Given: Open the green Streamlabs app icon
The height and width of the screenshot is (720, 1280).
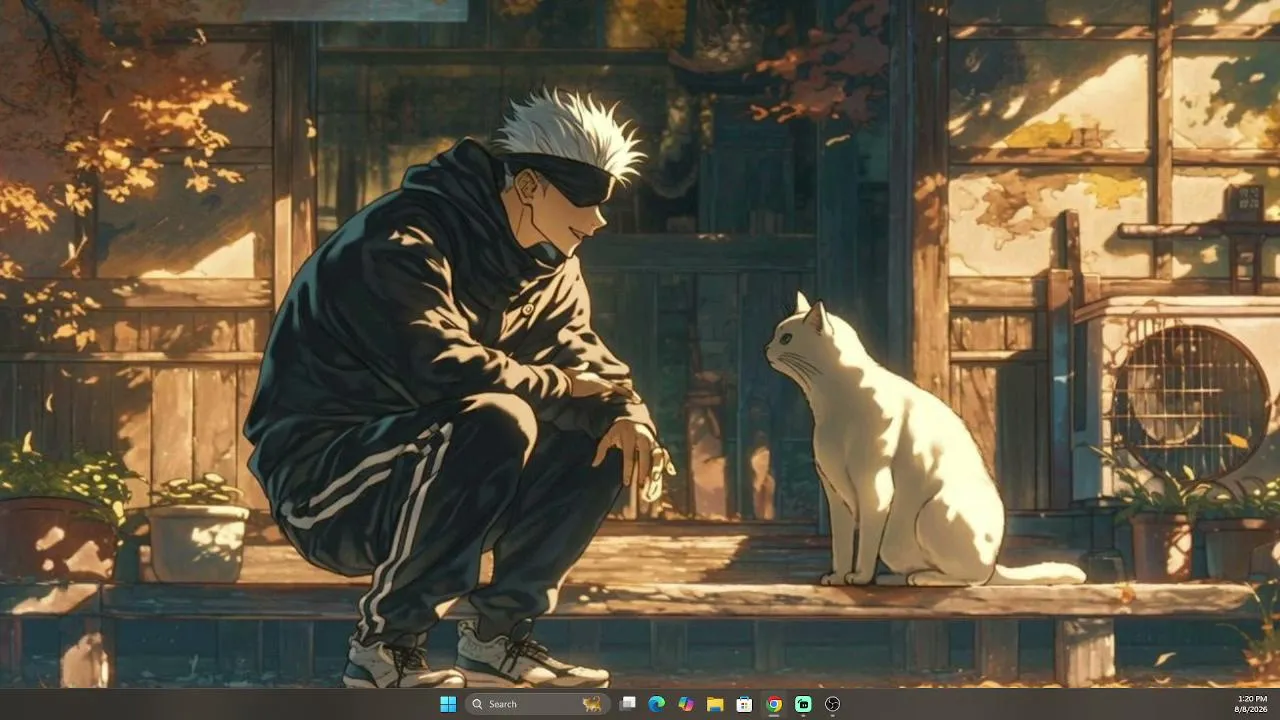Looking at the screenshot, I should 803,704.
